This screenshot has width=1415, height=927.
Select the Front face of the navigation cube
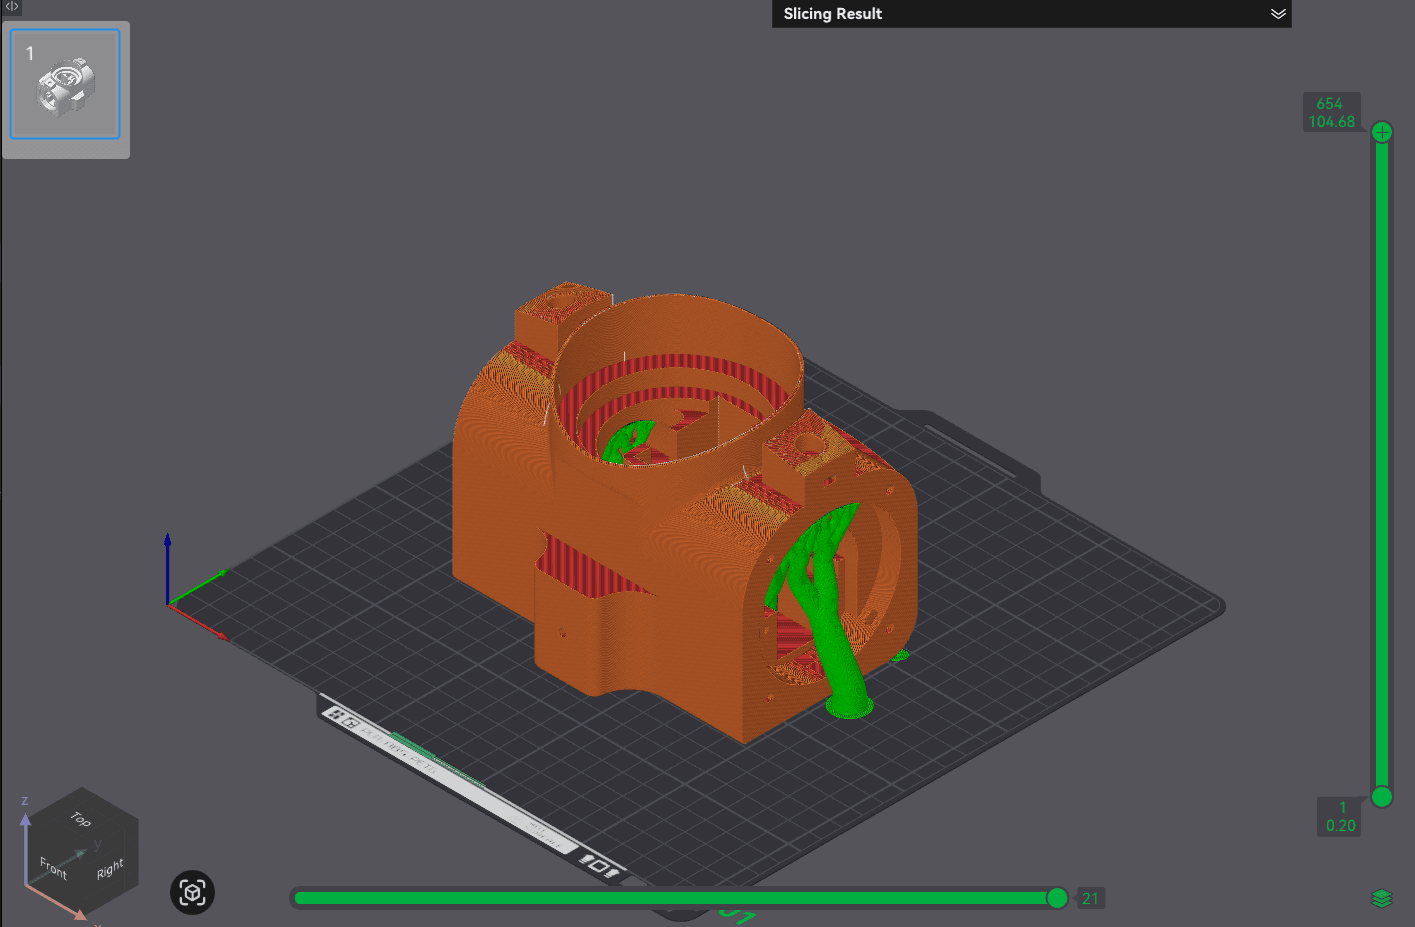pos(52,868)
